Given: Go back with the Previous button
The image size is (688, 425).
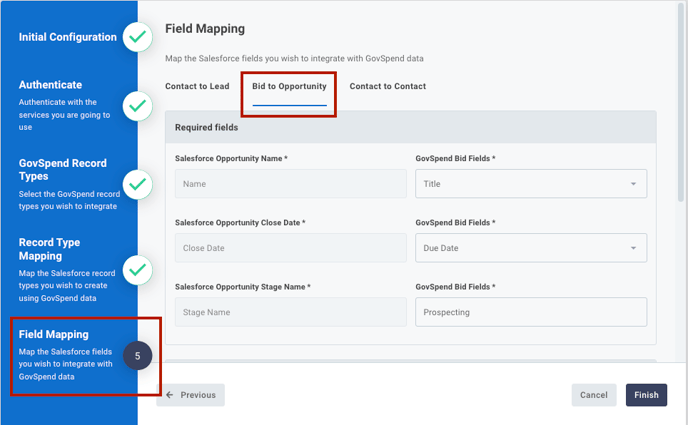Looking at the screenshot, I should [x=191, y=395].
